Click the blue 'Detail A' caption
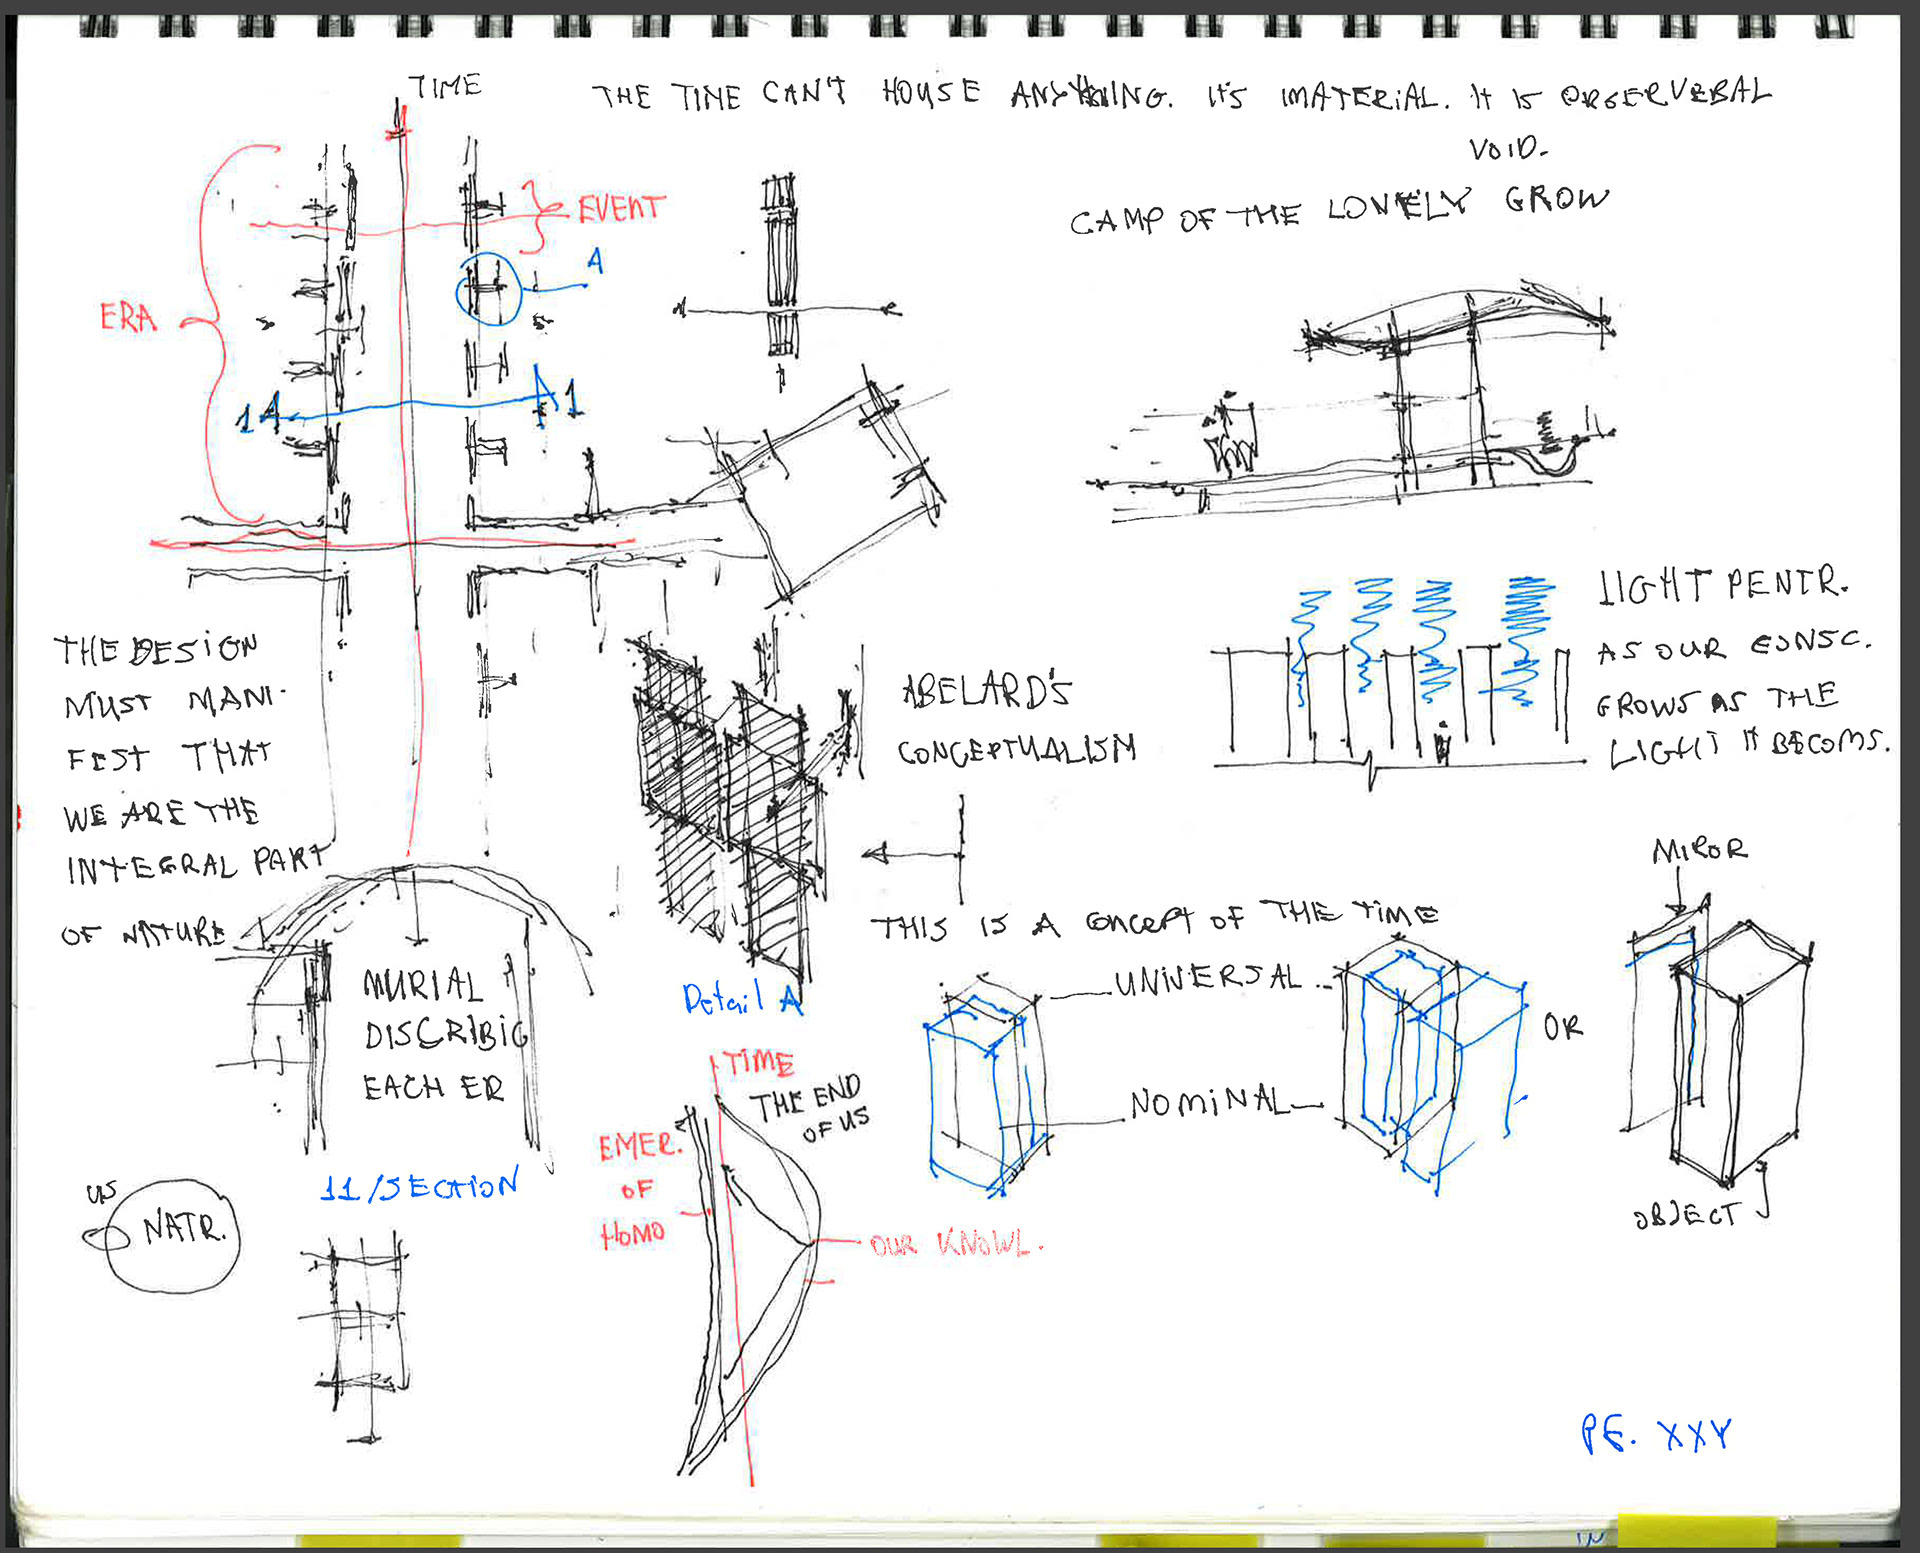The height and width of the screenshot is (1553, 1920). tap(741, 998)
